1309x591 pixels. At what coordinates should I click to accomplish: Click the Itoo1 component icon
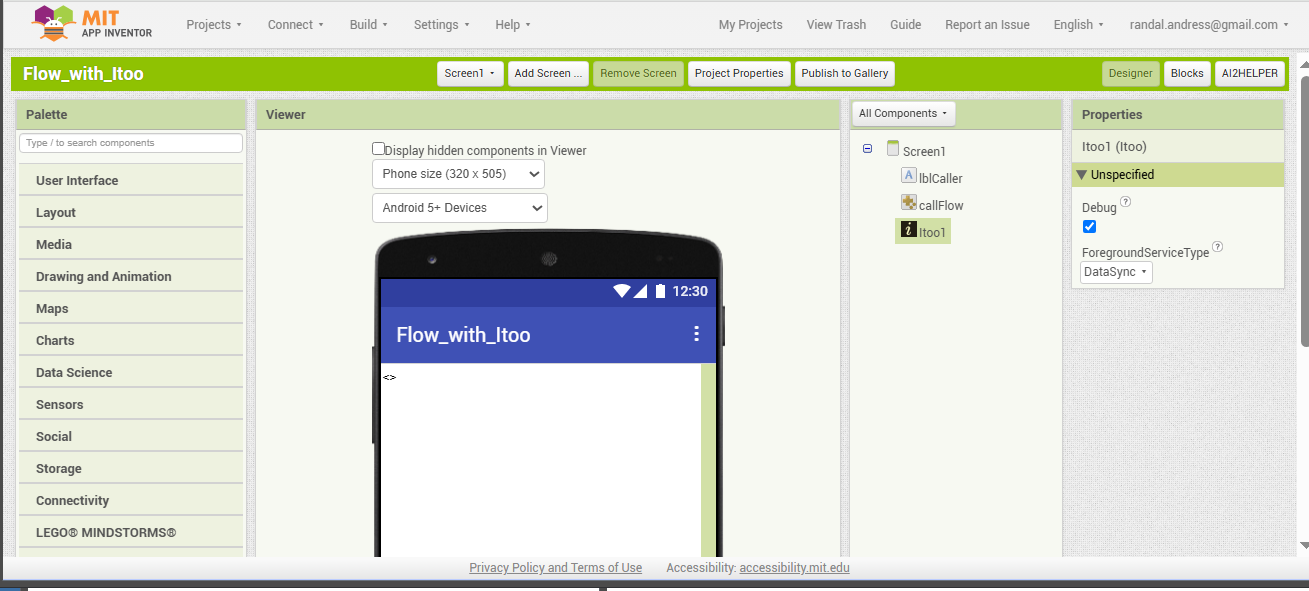[909, 229]
